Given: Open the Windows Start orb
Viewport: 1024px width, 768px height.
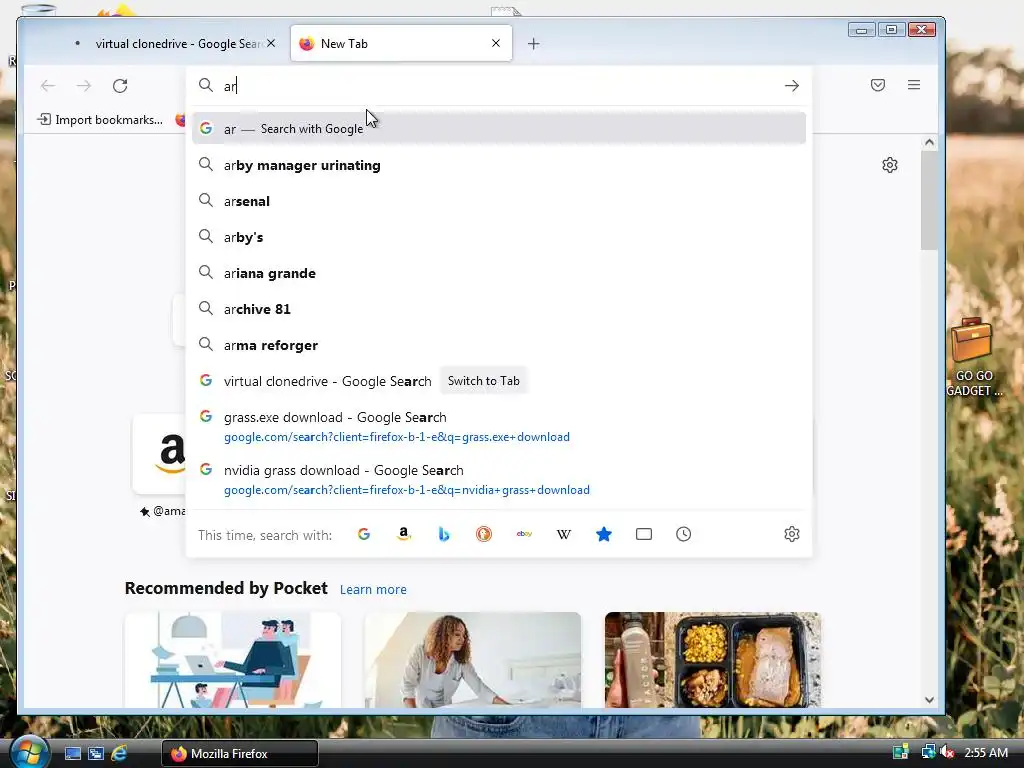Looking at the screenshot, I should (29, 752).
